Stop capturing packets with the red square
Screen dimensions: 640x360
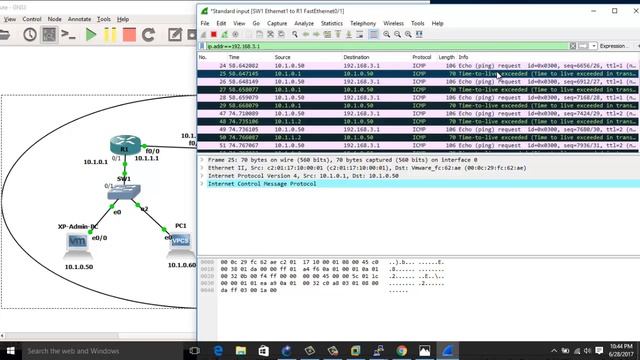click(x=213, y=35)
